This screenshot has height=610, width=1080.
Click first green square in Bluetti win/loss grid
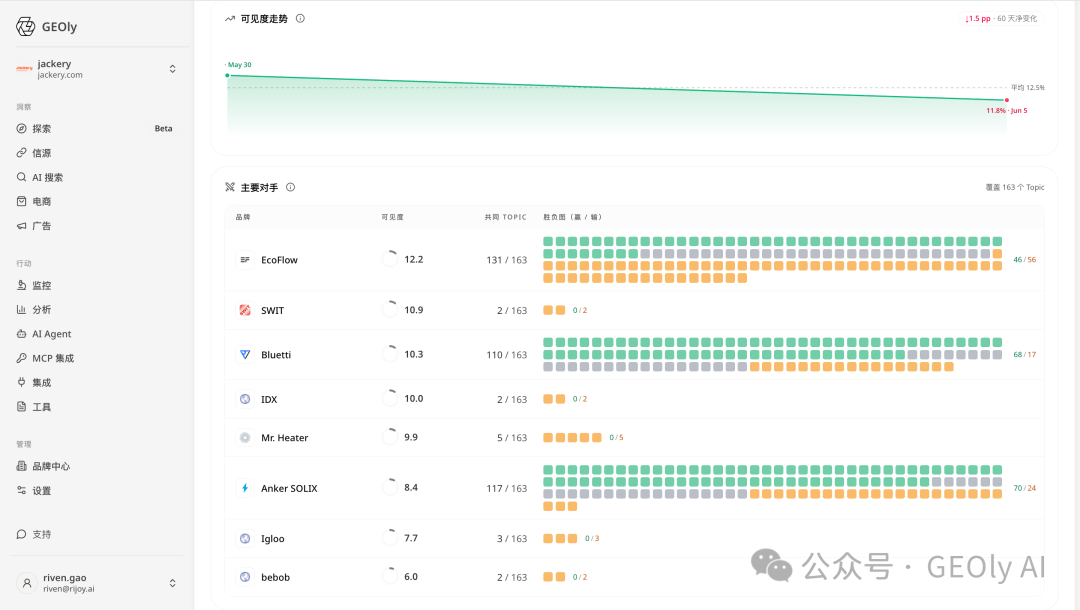[x=548, y=342]
